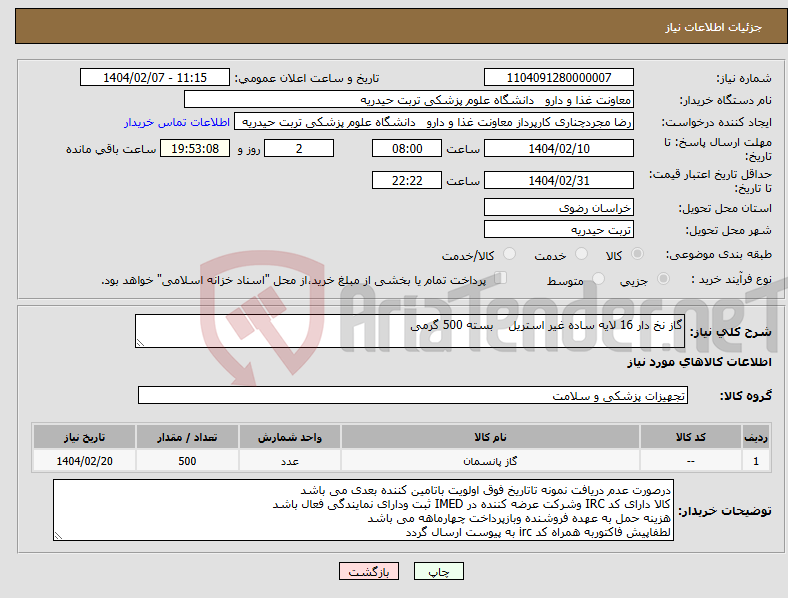Click the announcement date field 1404/02/07 - 11:15
The height and width of the screenshot is (598, 788).
point(155,77)
